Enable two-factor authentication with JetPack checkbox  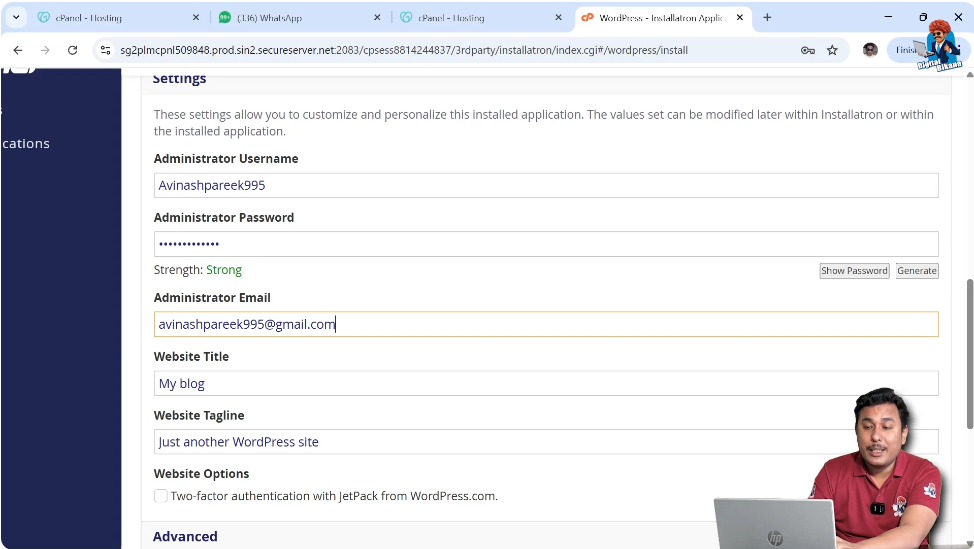161,496
